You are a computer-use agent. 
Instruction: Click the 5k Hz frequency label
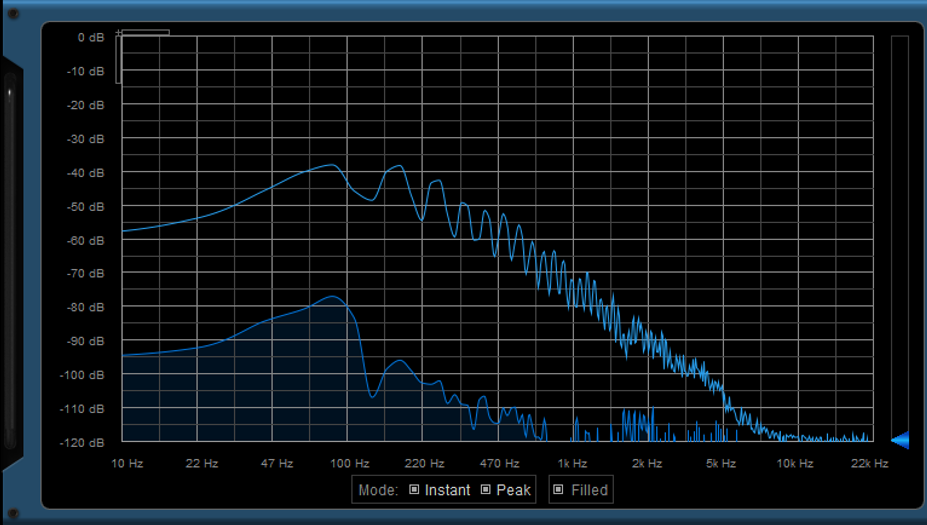[x=721, y=464]
